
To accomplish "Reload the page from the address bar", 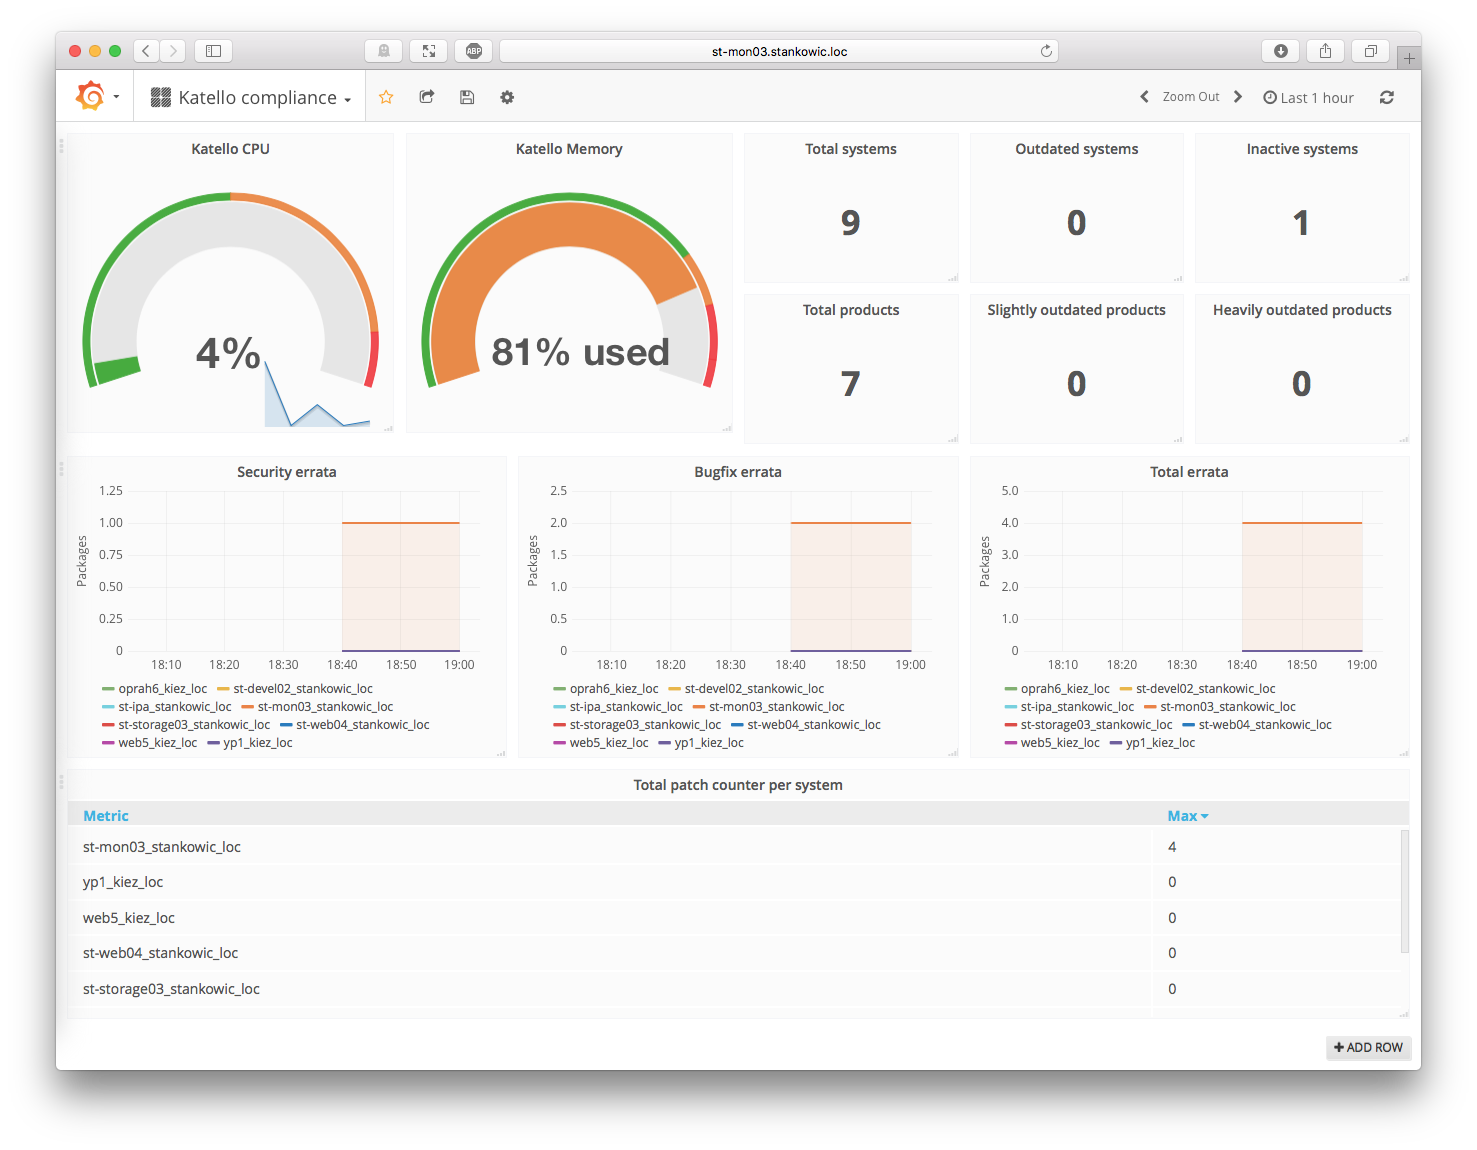I will pos(1046,51).
